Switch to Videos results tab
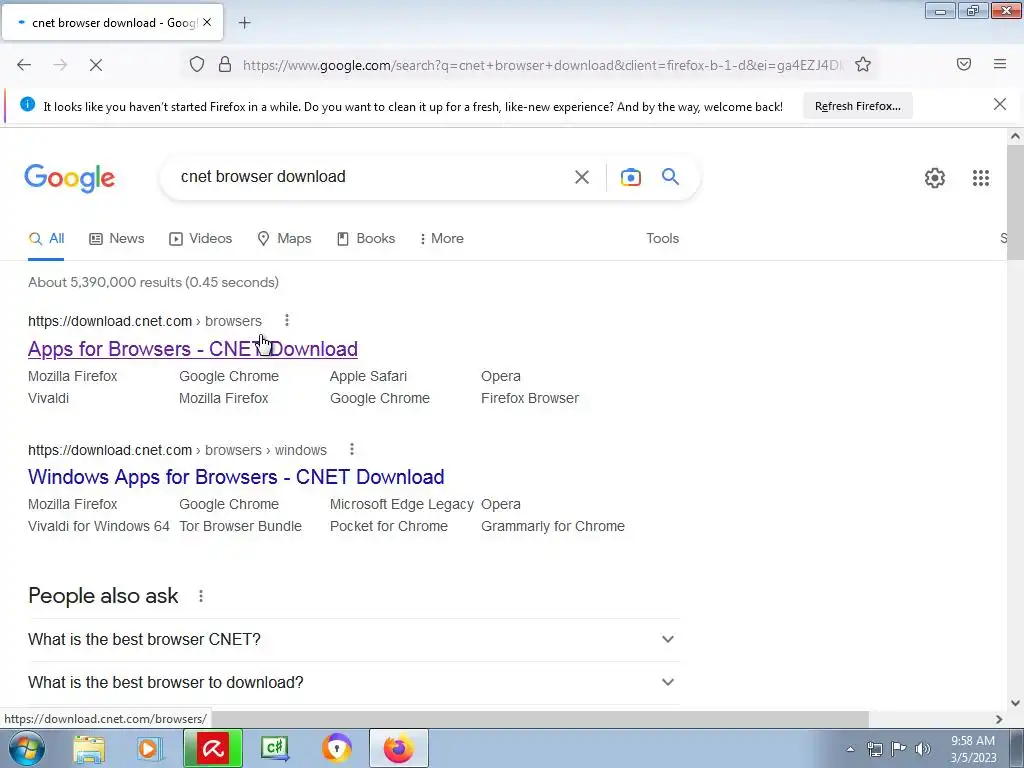The width and height of the screenshot is (1024, 768). [x=200, y=239]
